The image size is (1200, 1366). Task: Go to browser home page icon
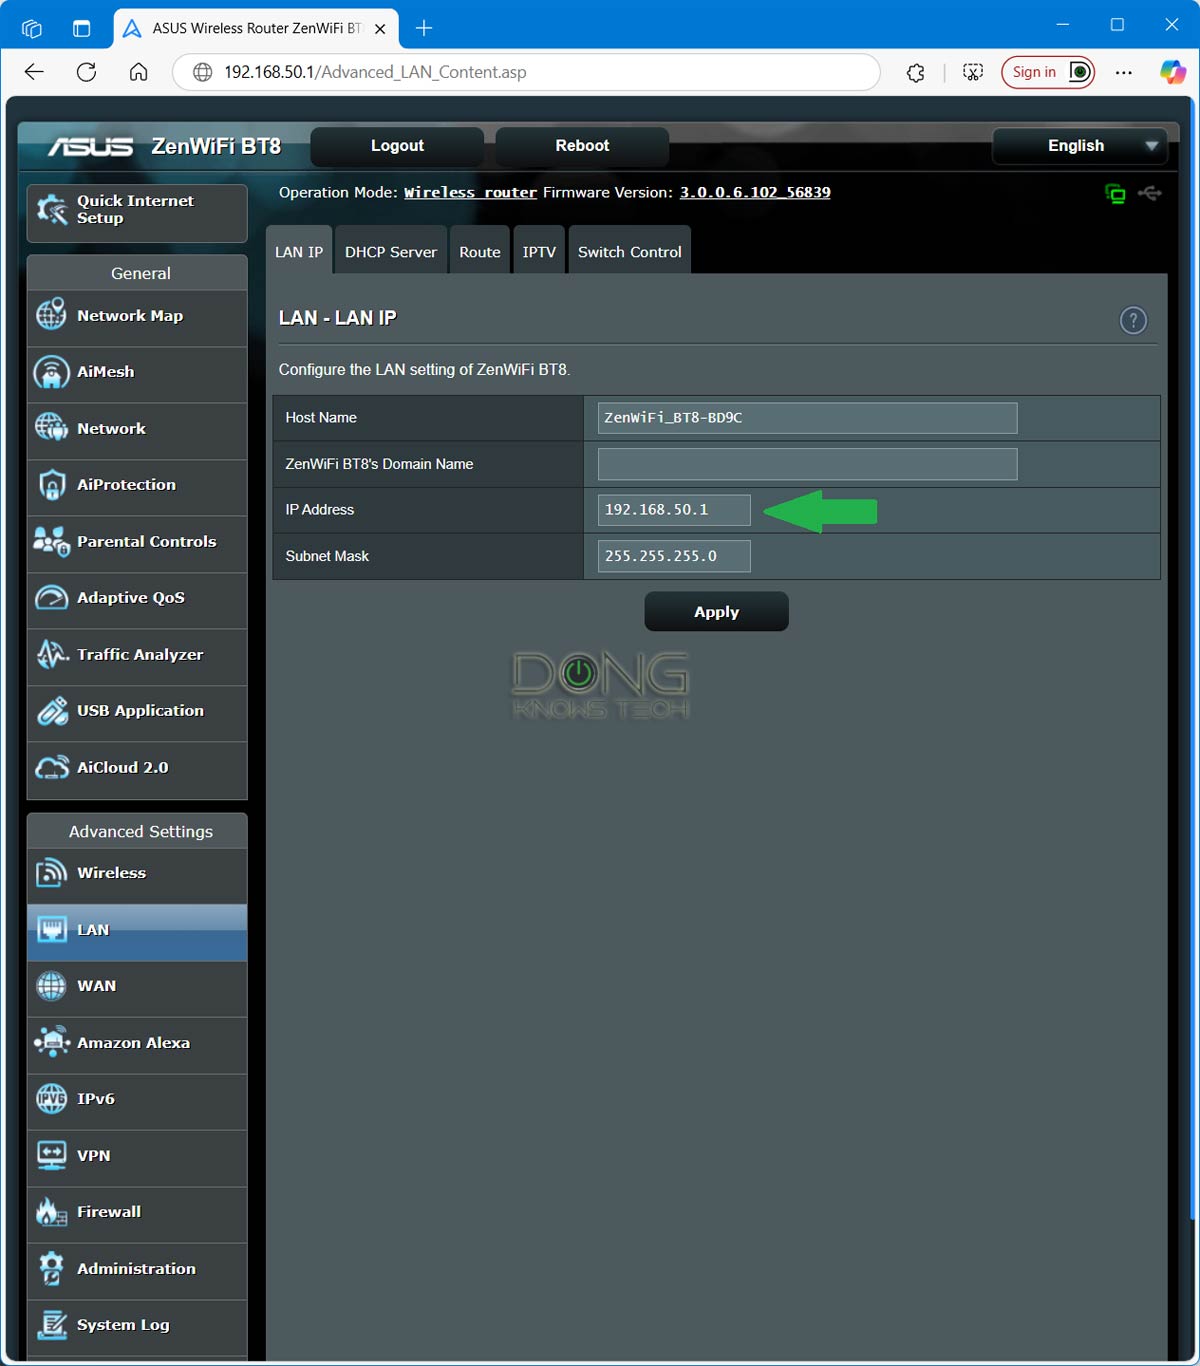coord(139,72)
